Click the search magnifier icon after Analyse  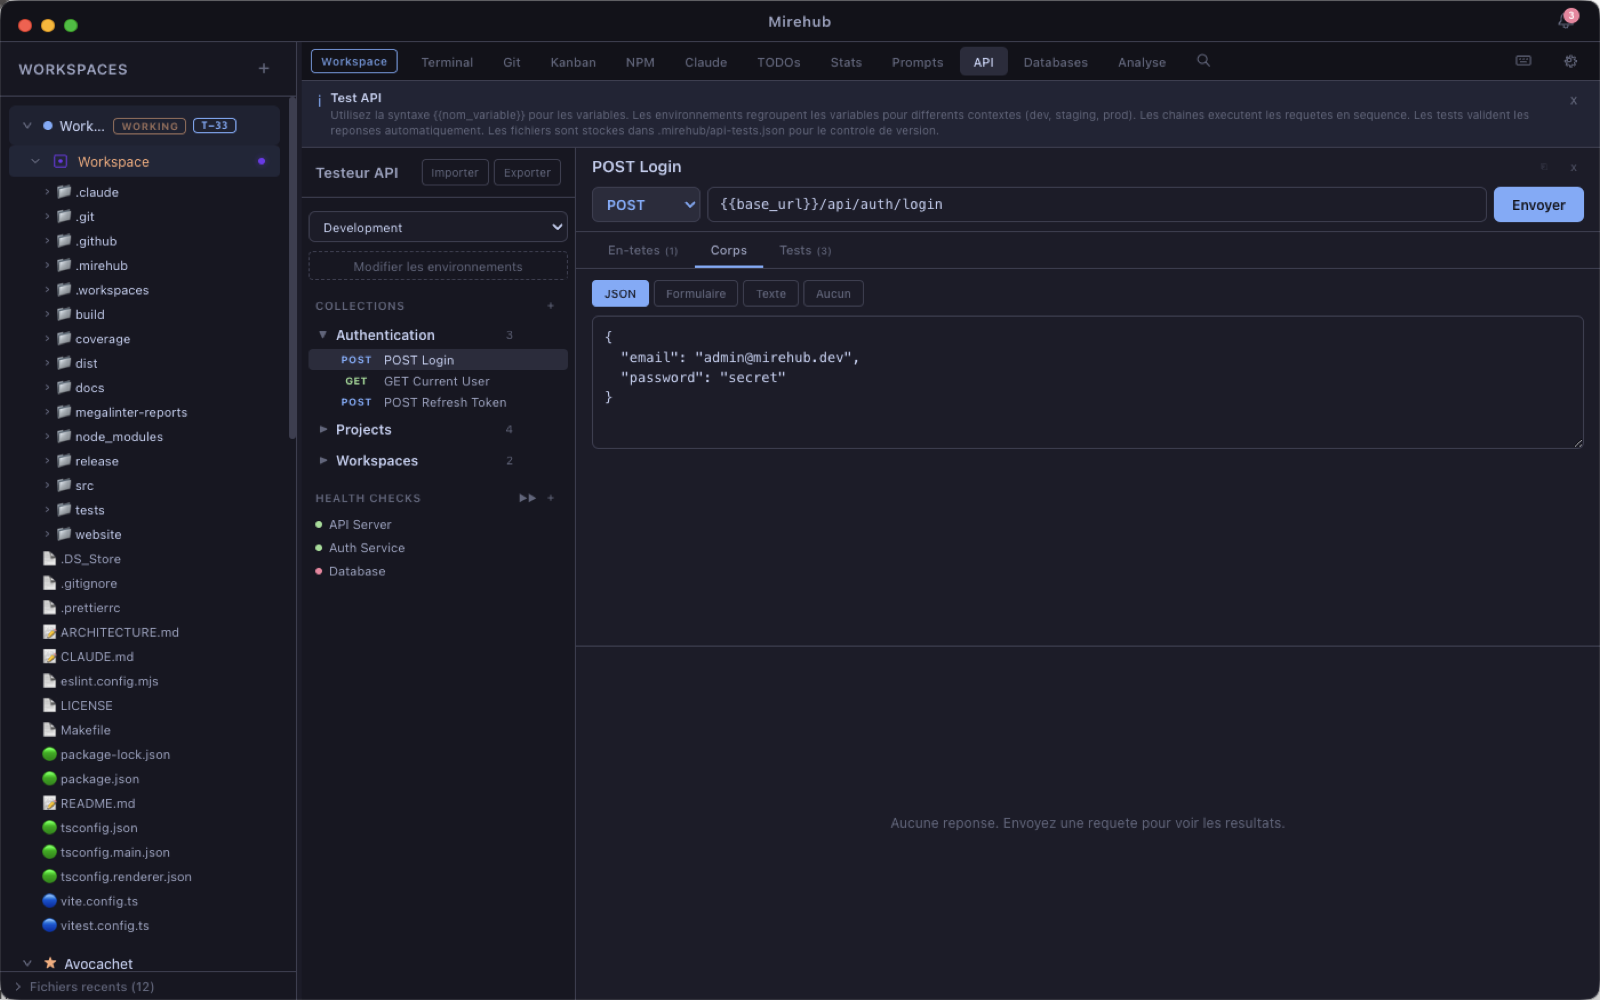pos(1203,61)
